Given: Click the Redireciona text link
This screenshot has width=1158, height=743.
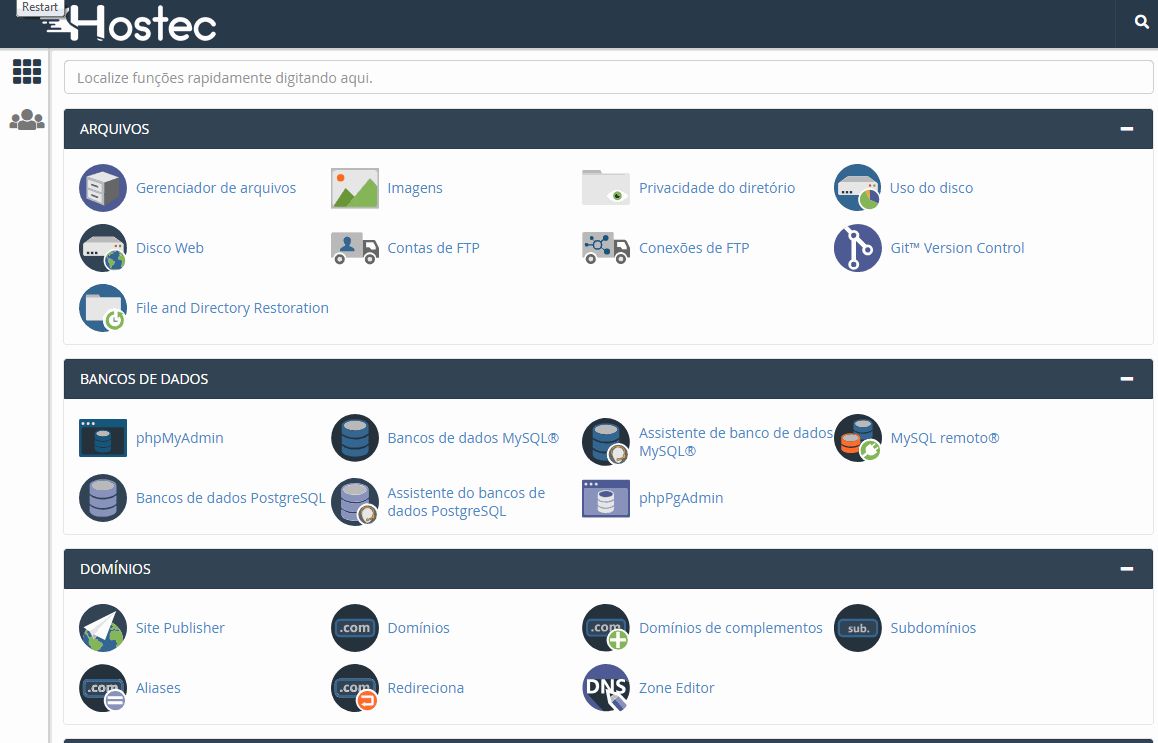Looking at the screenshot, I should point(425,688).
